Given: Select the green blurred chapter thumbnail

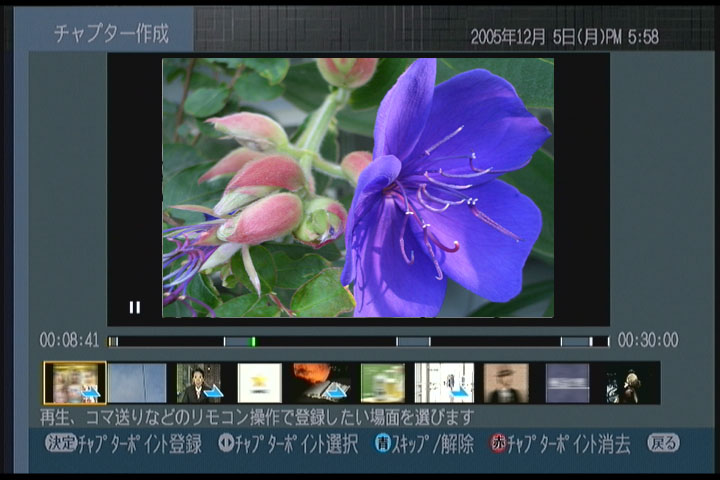Looking at the screenshot, I should pos(382,383).
